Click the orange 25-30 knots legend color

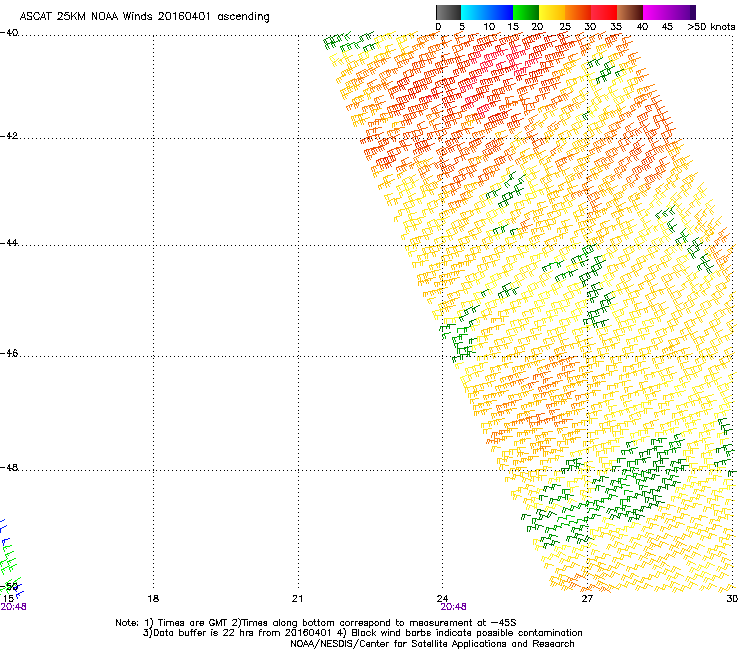tap(578, 12)
